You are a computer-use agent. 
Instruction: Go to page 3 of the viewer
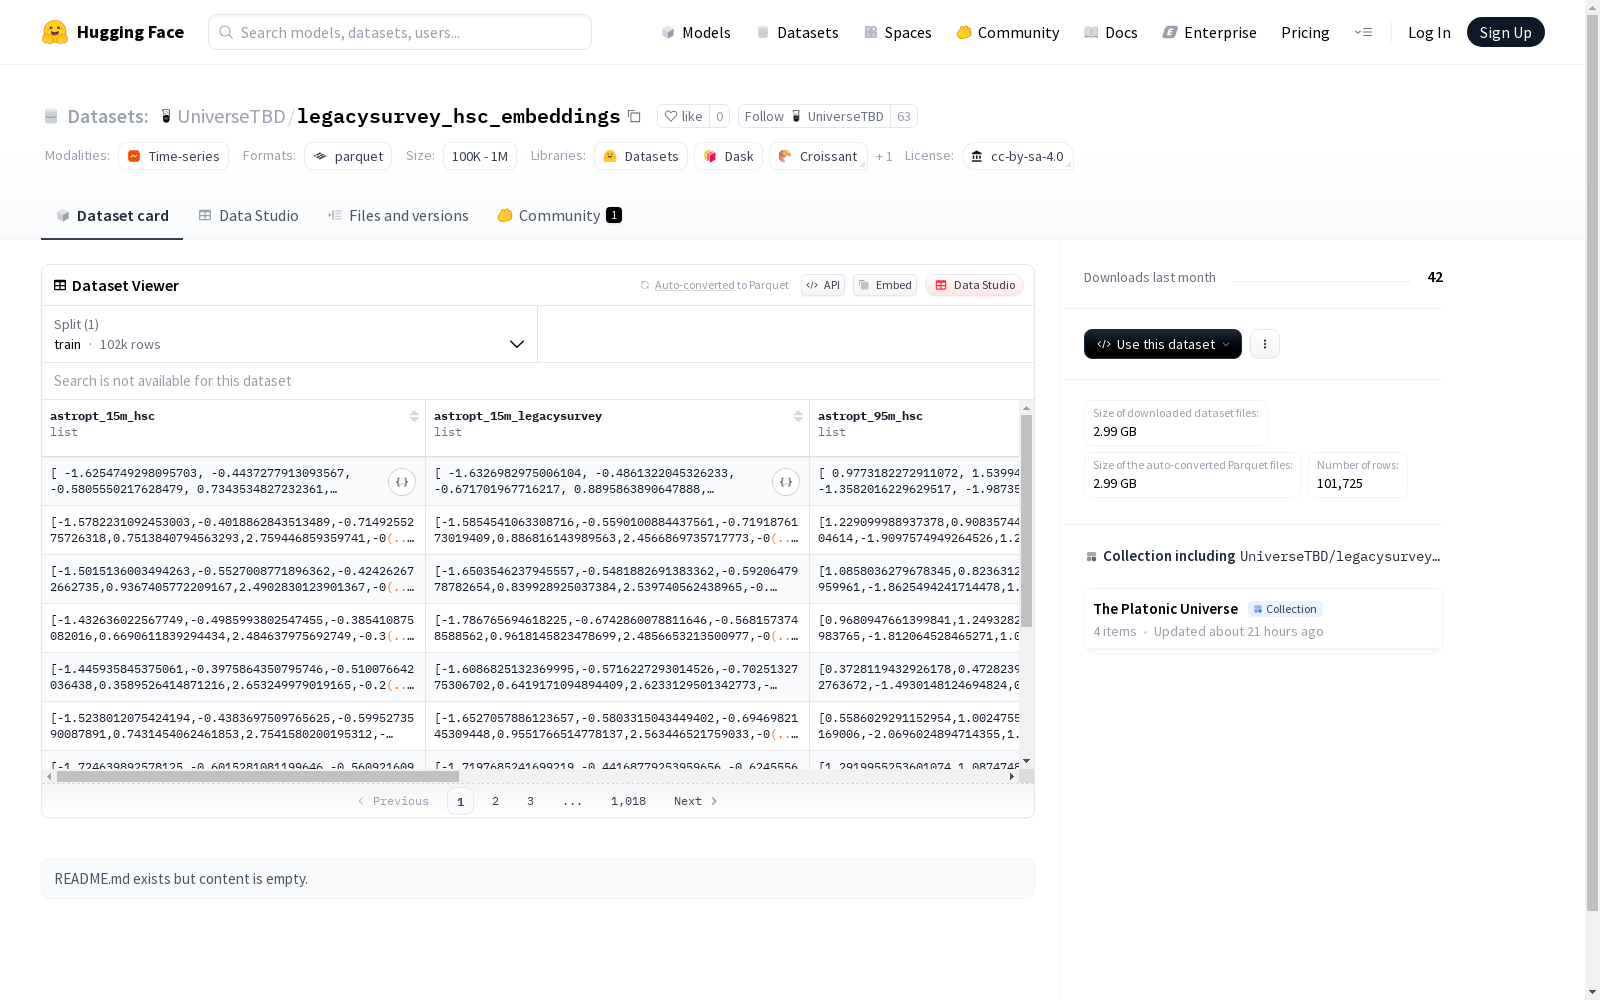pos(530,801)
